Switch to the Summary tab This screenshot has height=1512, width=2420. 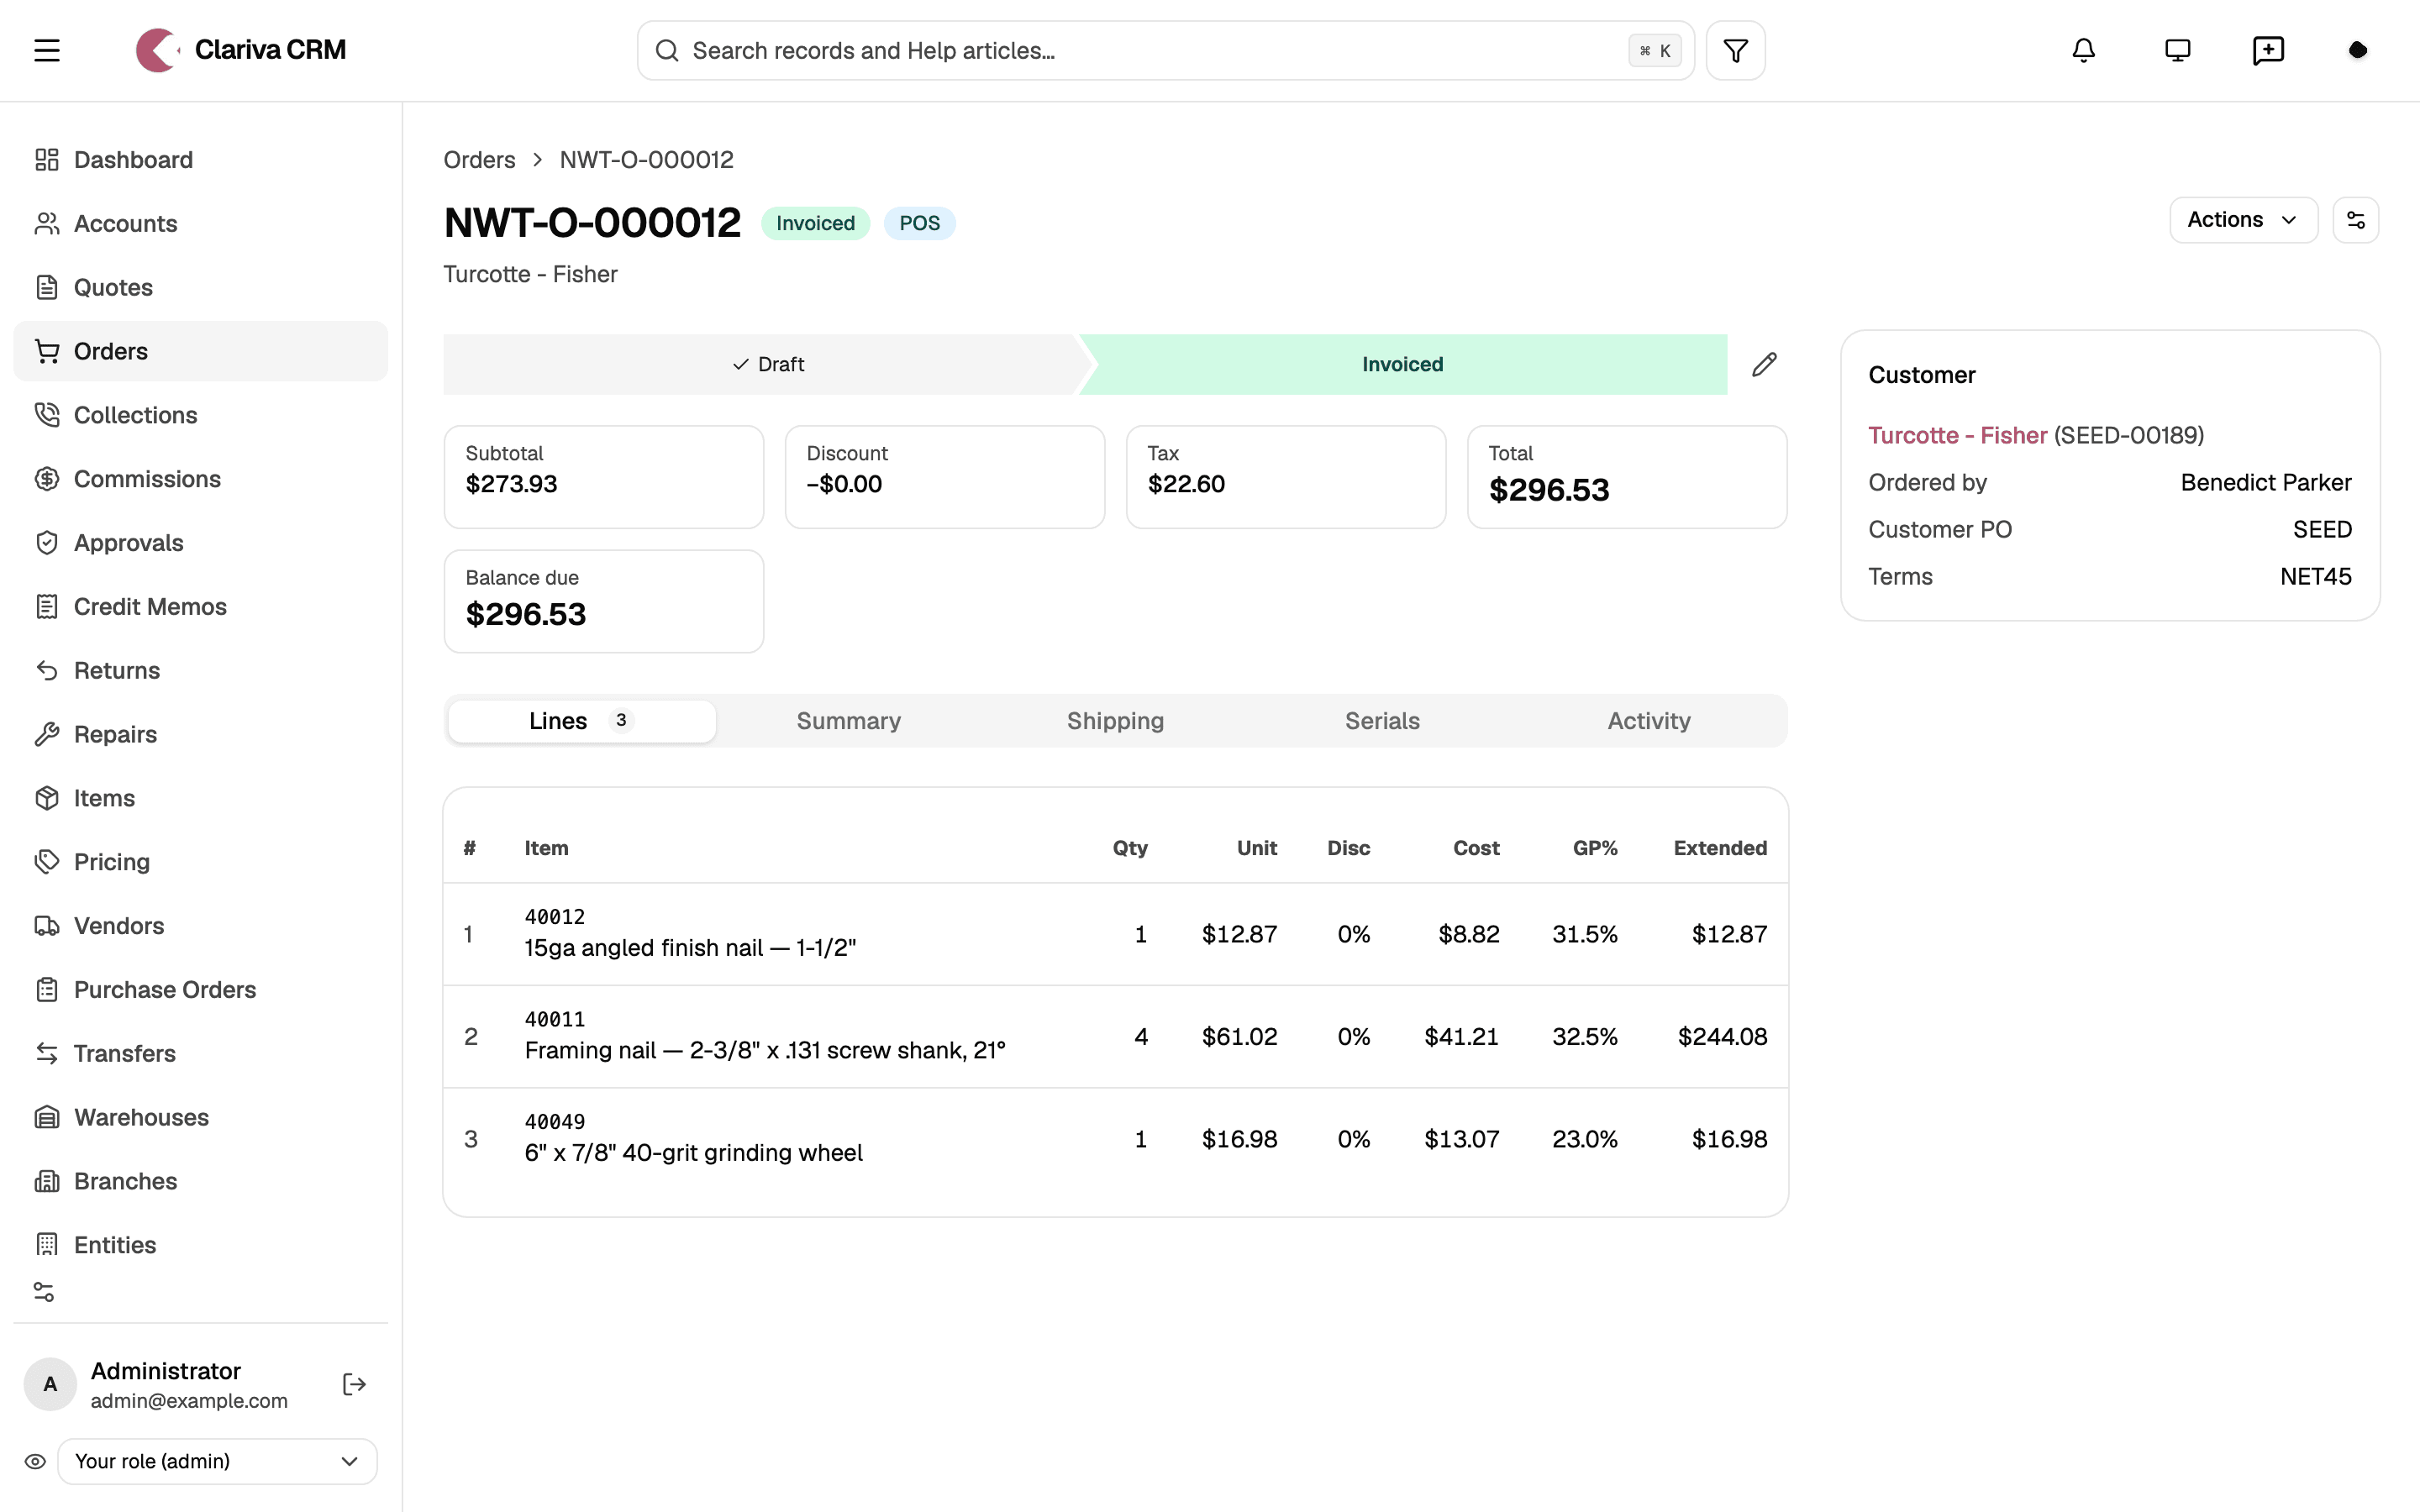[848, 721]
